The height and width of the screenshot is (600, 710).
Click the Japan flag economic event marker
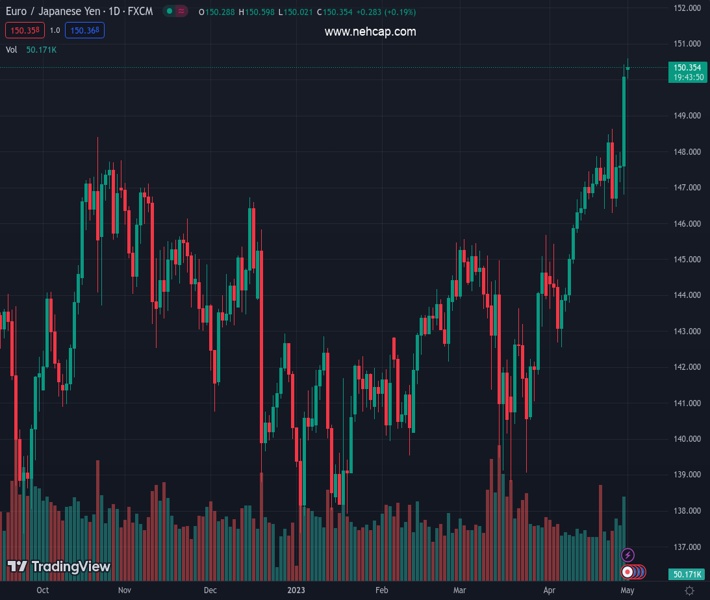click(x=627, y=572)
